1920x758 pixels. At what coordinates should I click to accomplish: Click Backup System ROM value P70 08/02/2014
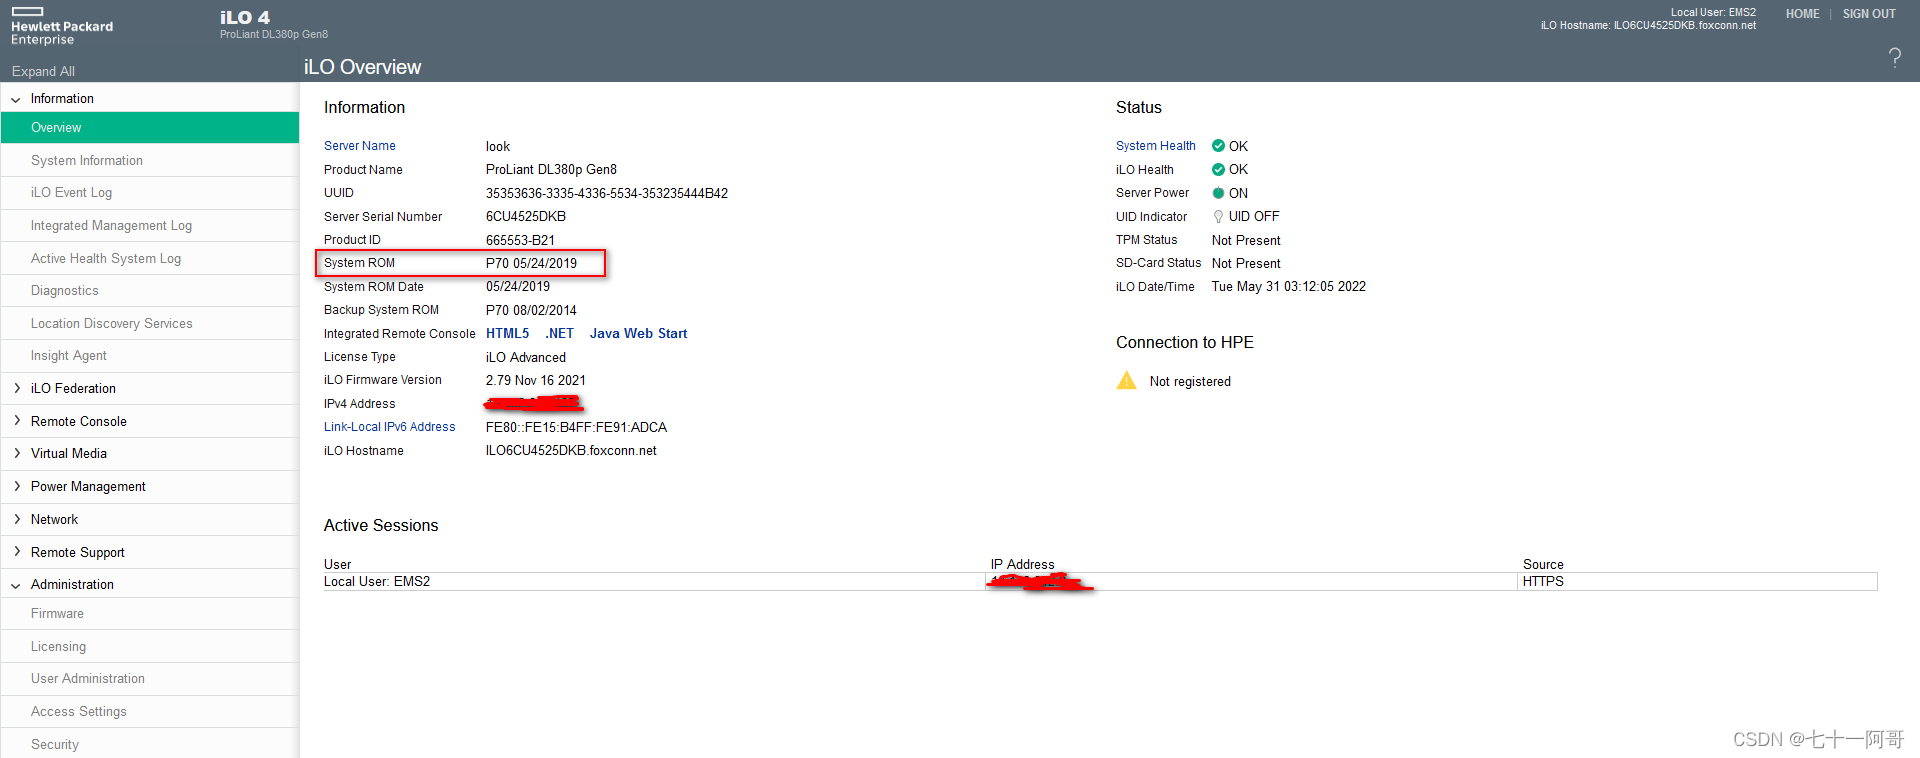tap(531, 310)
